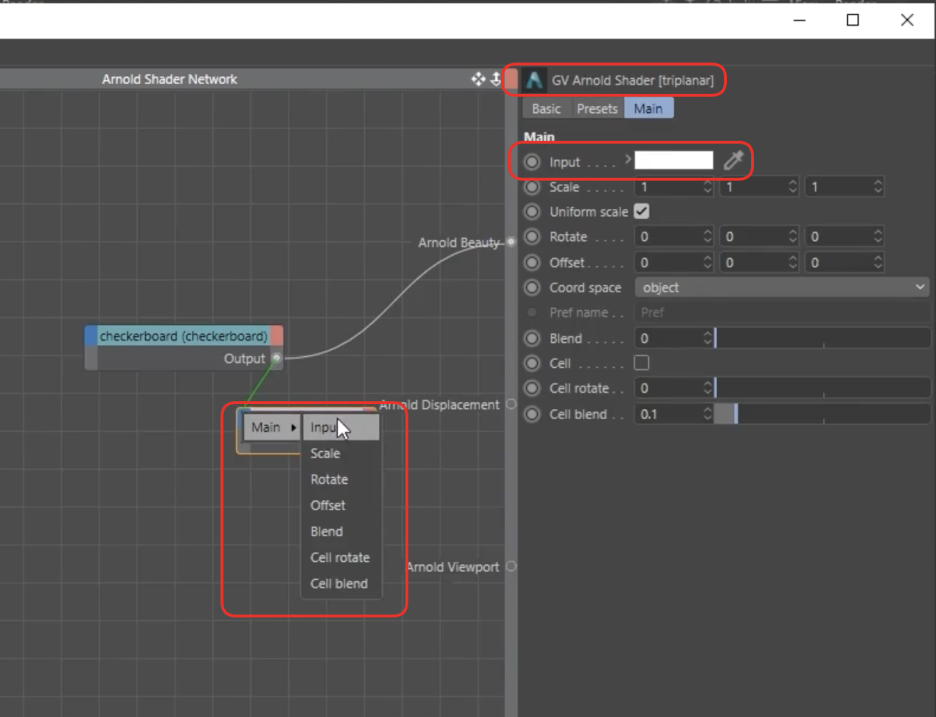The width and height of the screenshot is (936, 717).
Task: Toggle the animation dot beside Rotate
Action: point(532,237)
